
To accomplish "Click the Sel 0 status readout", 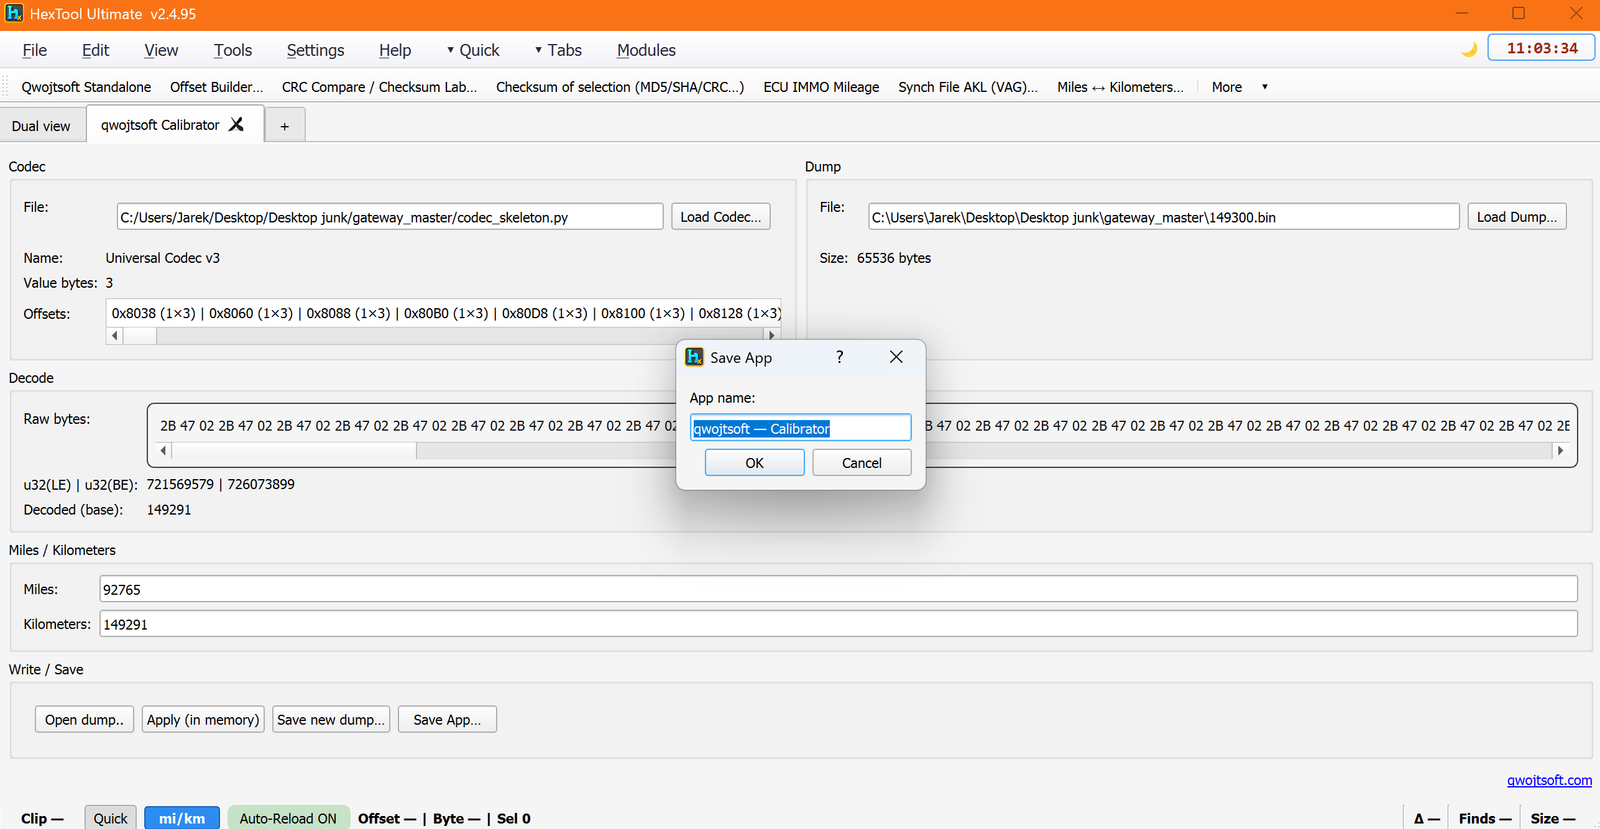I will 514,818.
